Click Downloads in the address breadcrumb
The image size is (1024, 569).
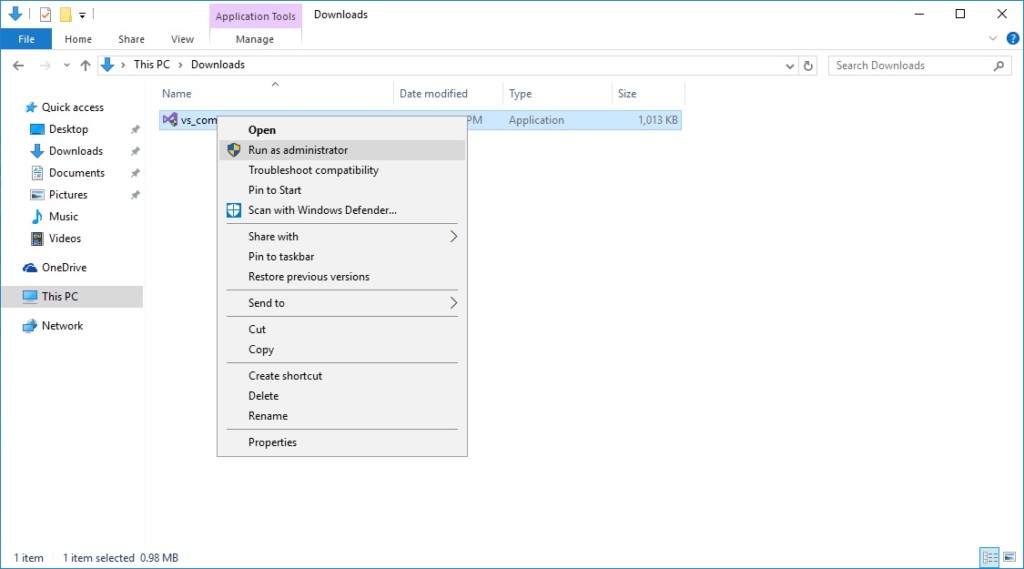(x=217, y=65)
